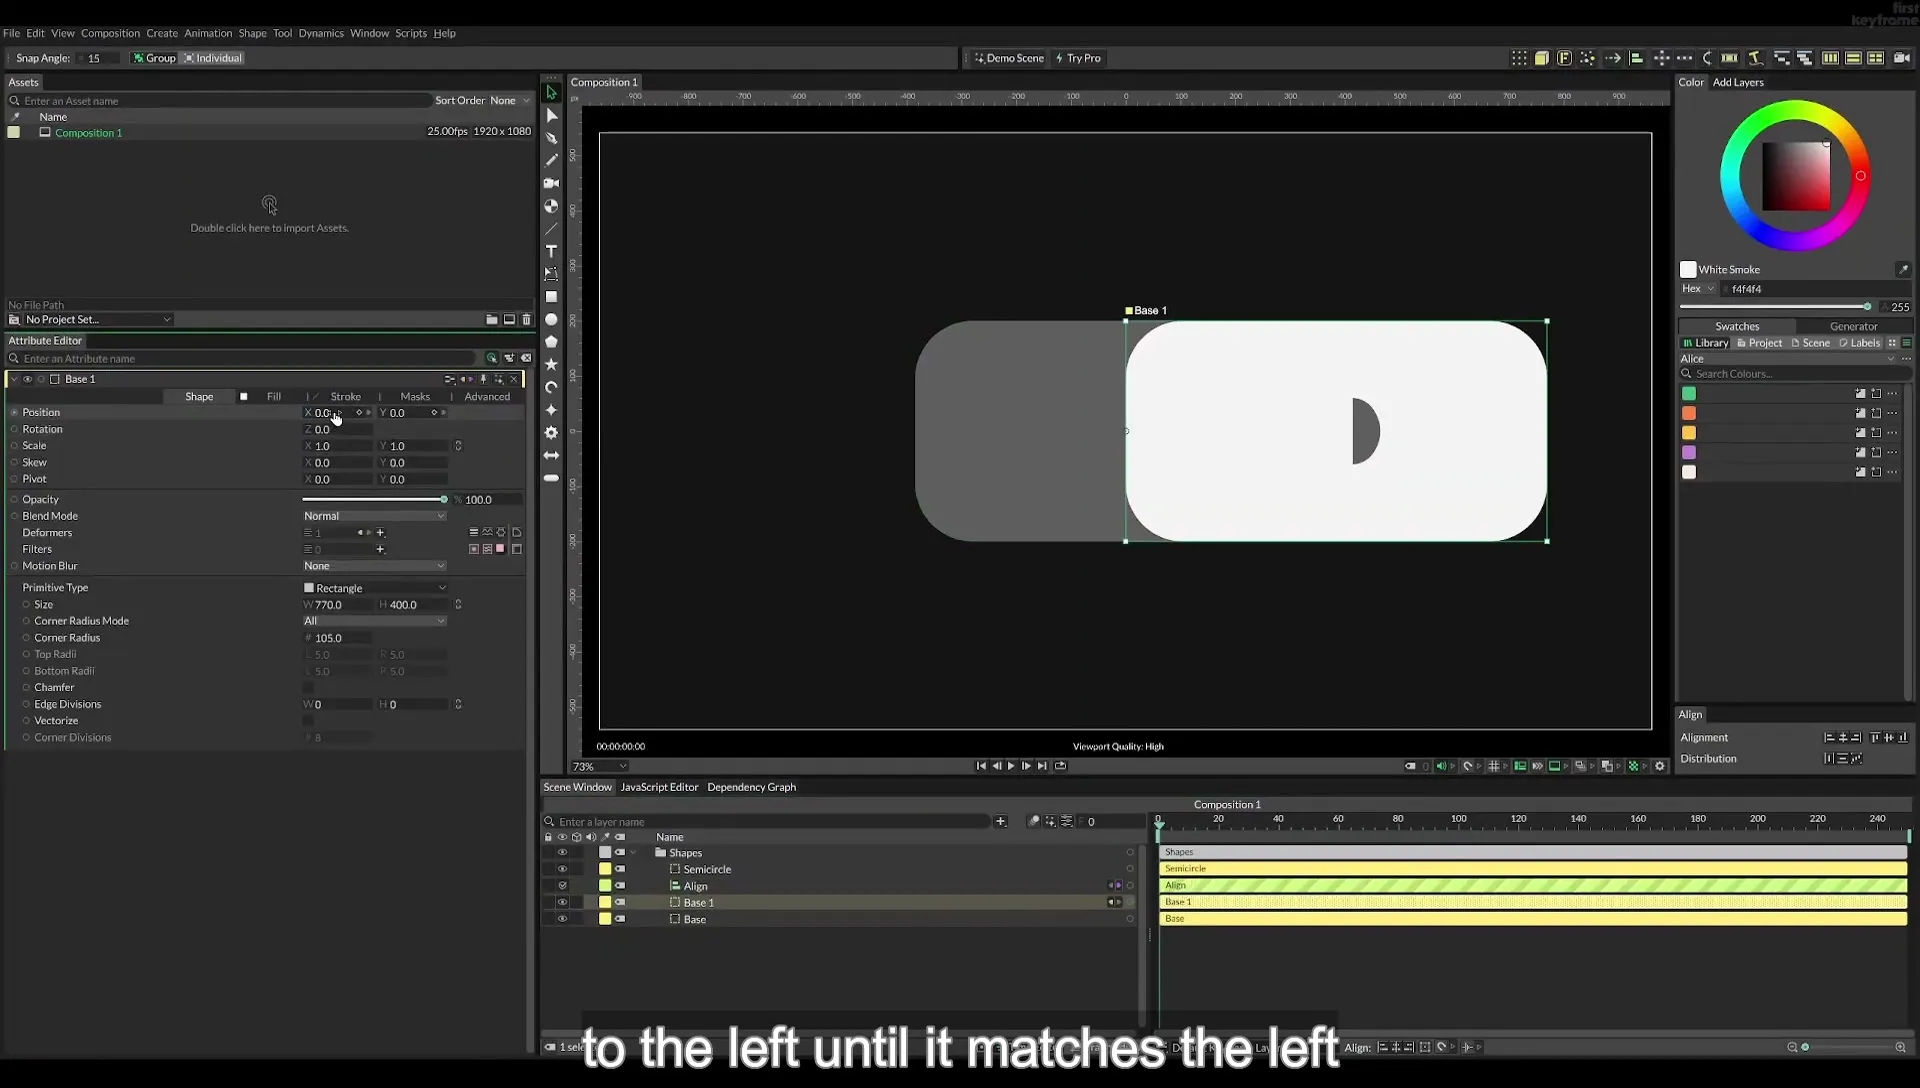Click the Demo Scene button
1920x1088 pixels.
(1009, 58)
